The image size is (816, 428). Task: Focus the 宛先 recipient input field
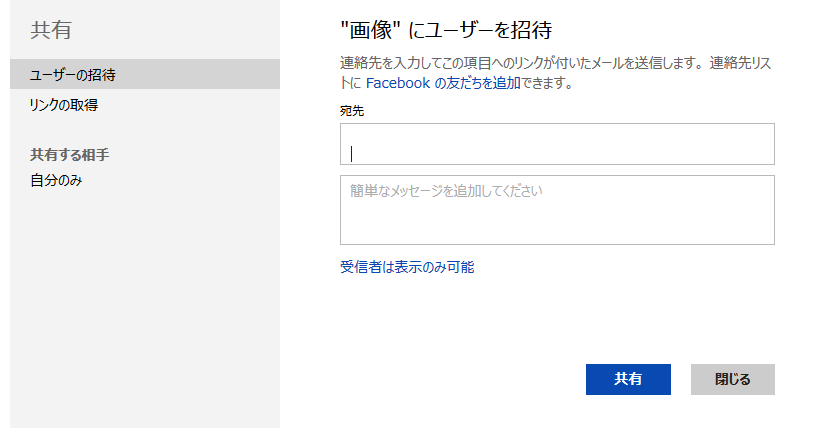[x=557, y=144]
